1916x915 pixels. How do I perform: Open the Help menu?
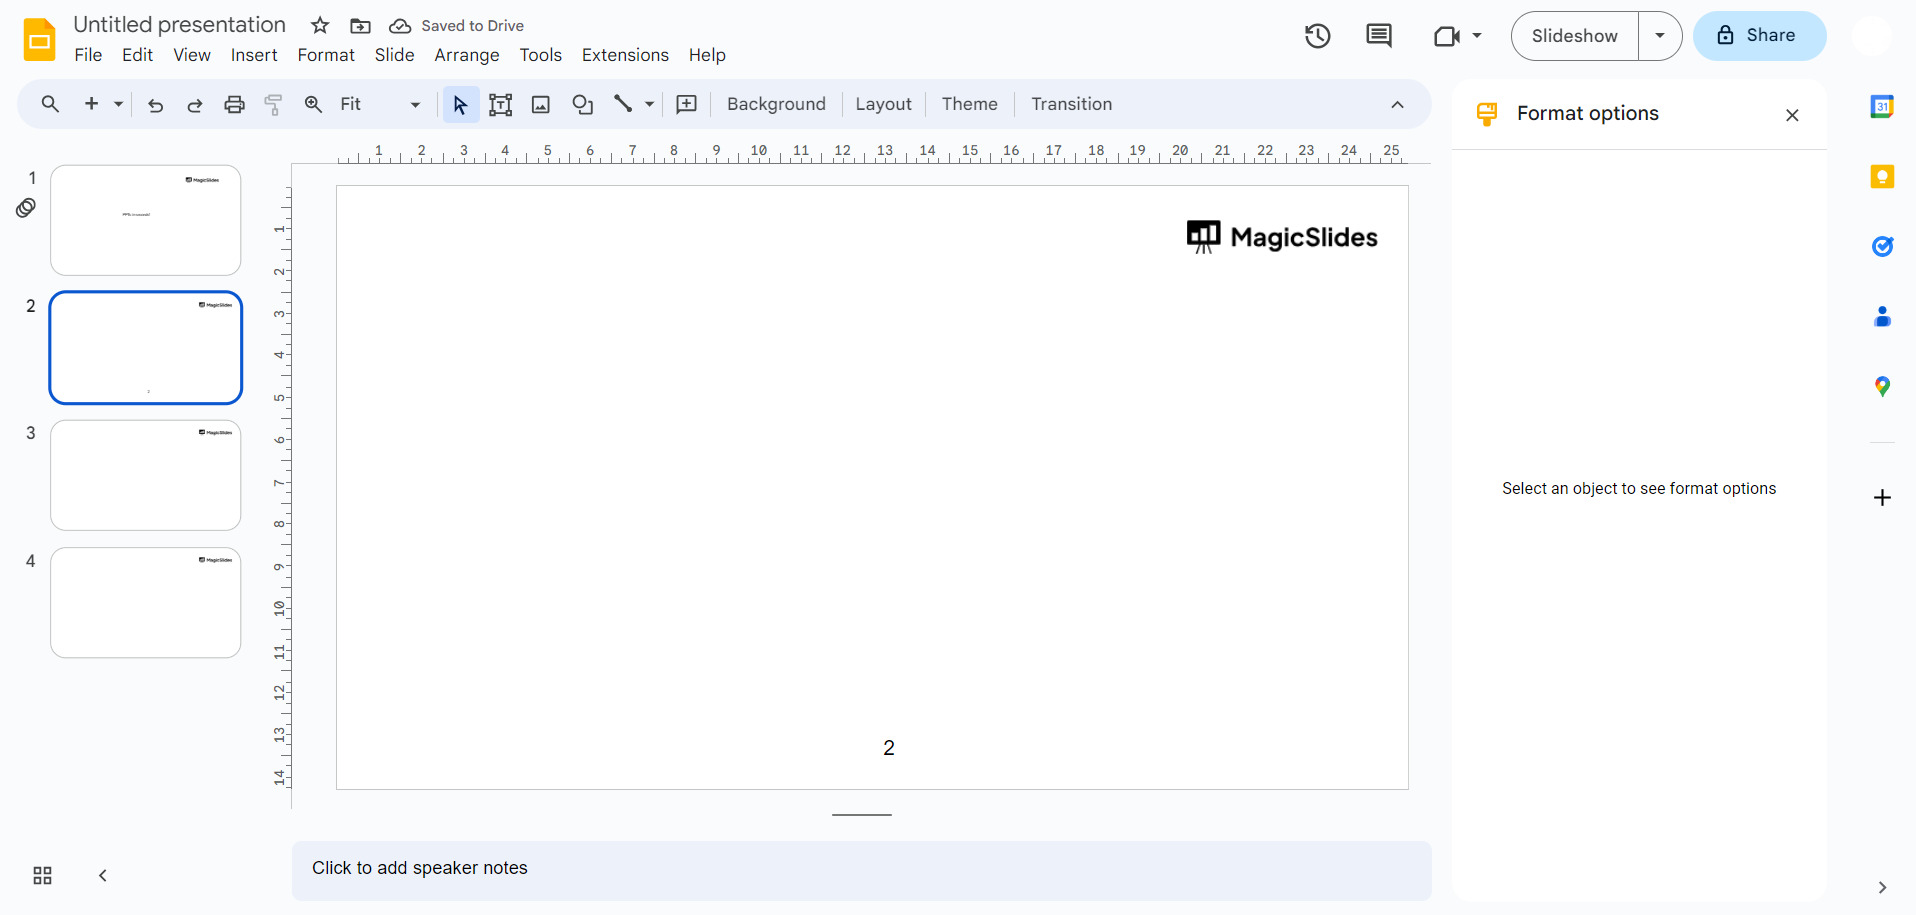click(x=707, y=55)
